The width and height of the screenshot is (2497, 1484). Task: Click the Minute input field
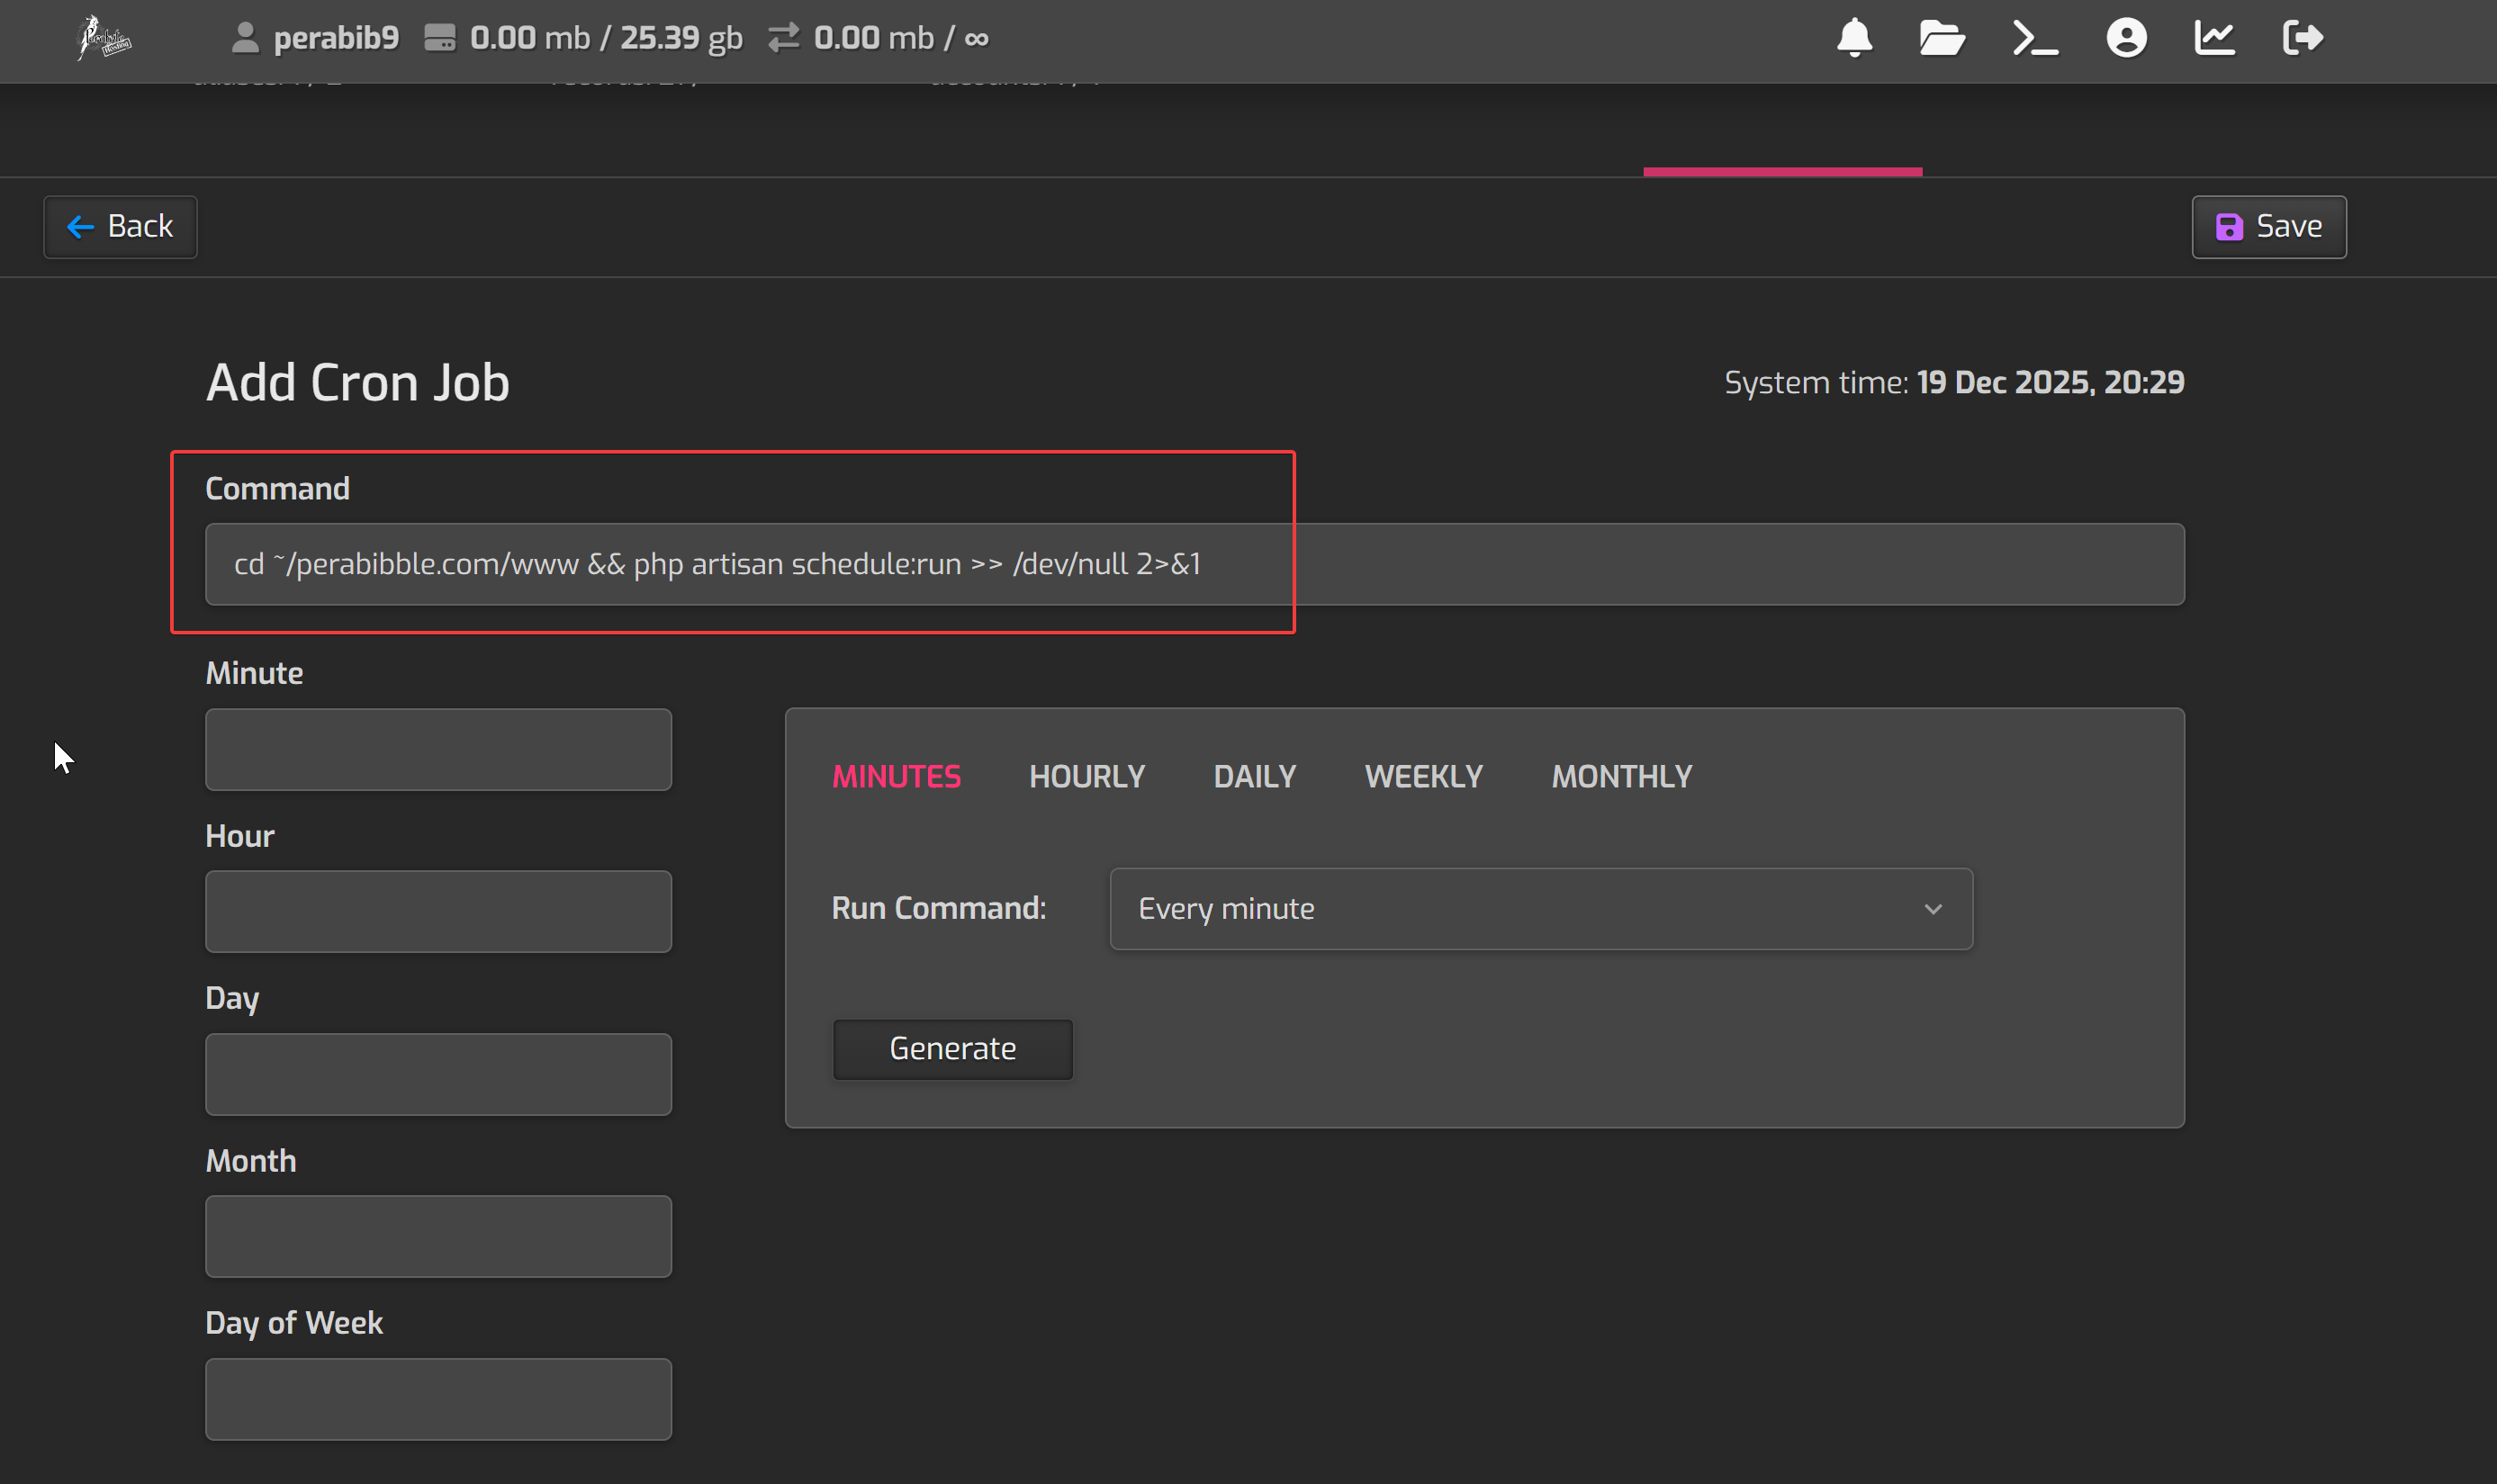click(438, 749)
